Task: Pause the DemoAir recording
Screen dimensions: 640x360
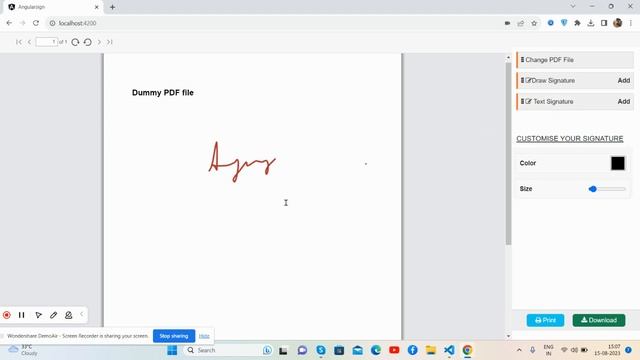Action: tap(22, 315)
